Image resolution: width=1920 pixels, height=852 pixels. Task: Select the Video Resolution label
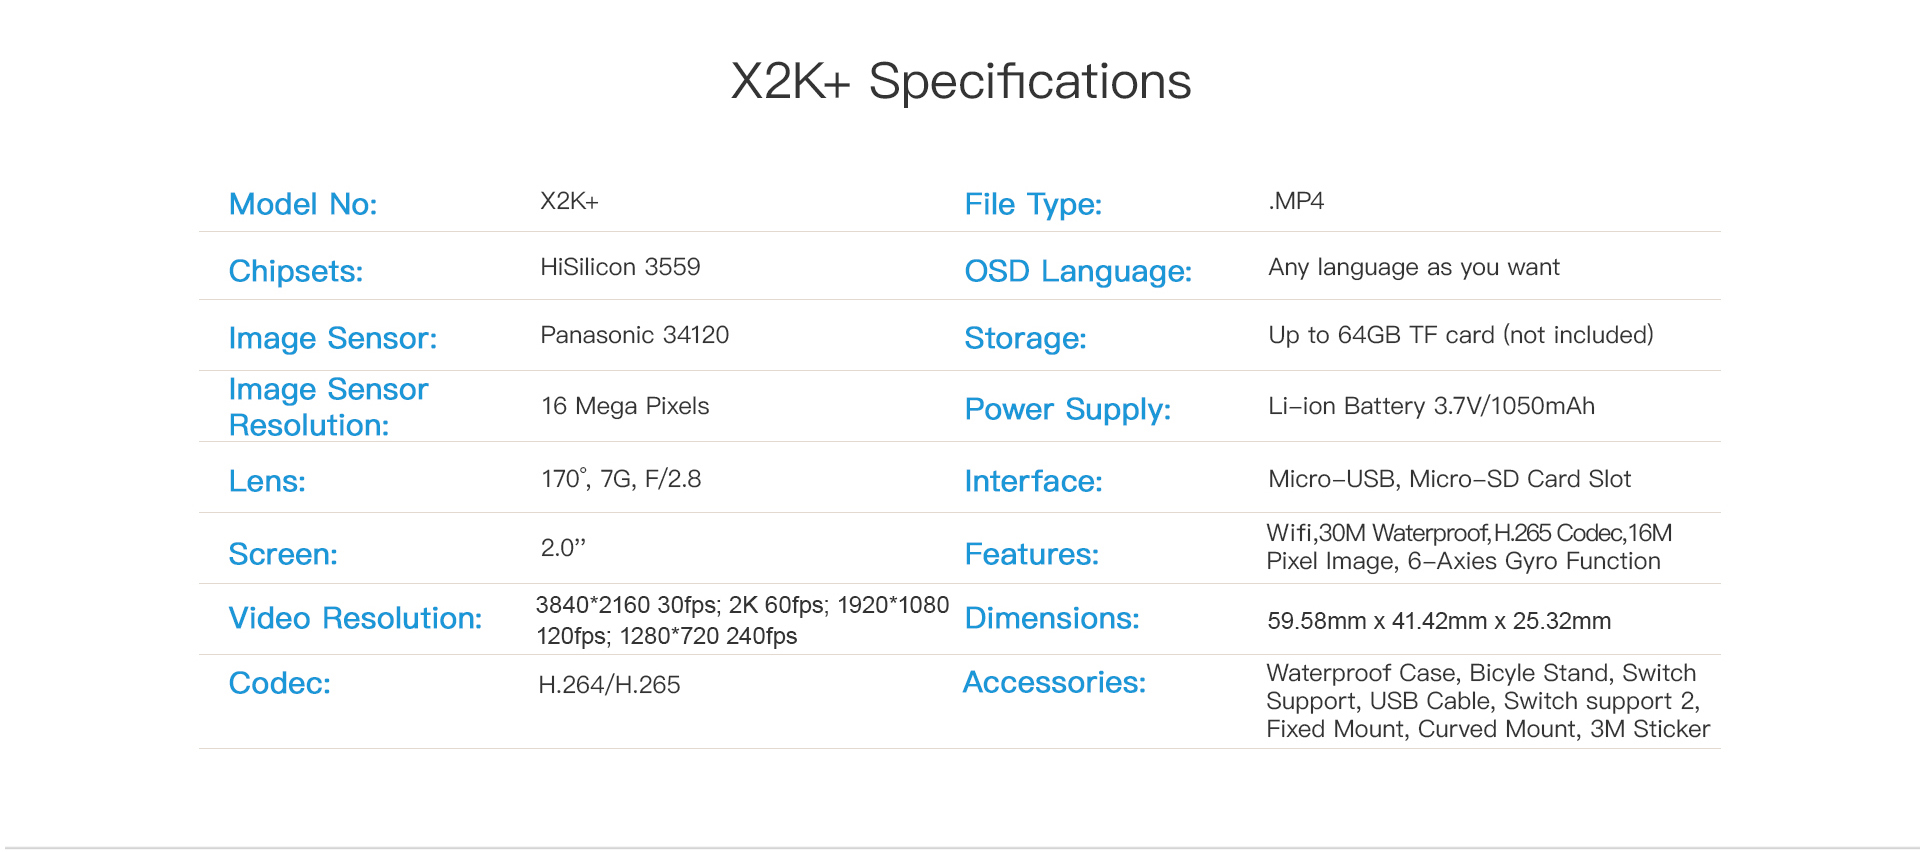click(355, 618)
